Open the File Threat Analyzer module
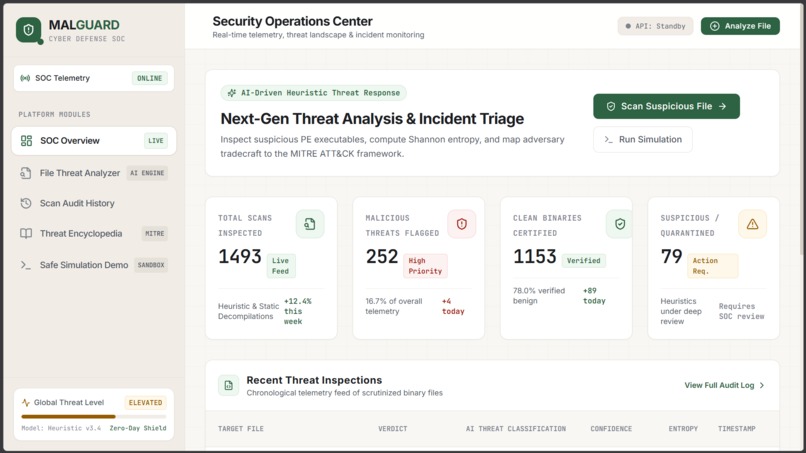This screenshot has width=806, height=453. coord(94,173)
